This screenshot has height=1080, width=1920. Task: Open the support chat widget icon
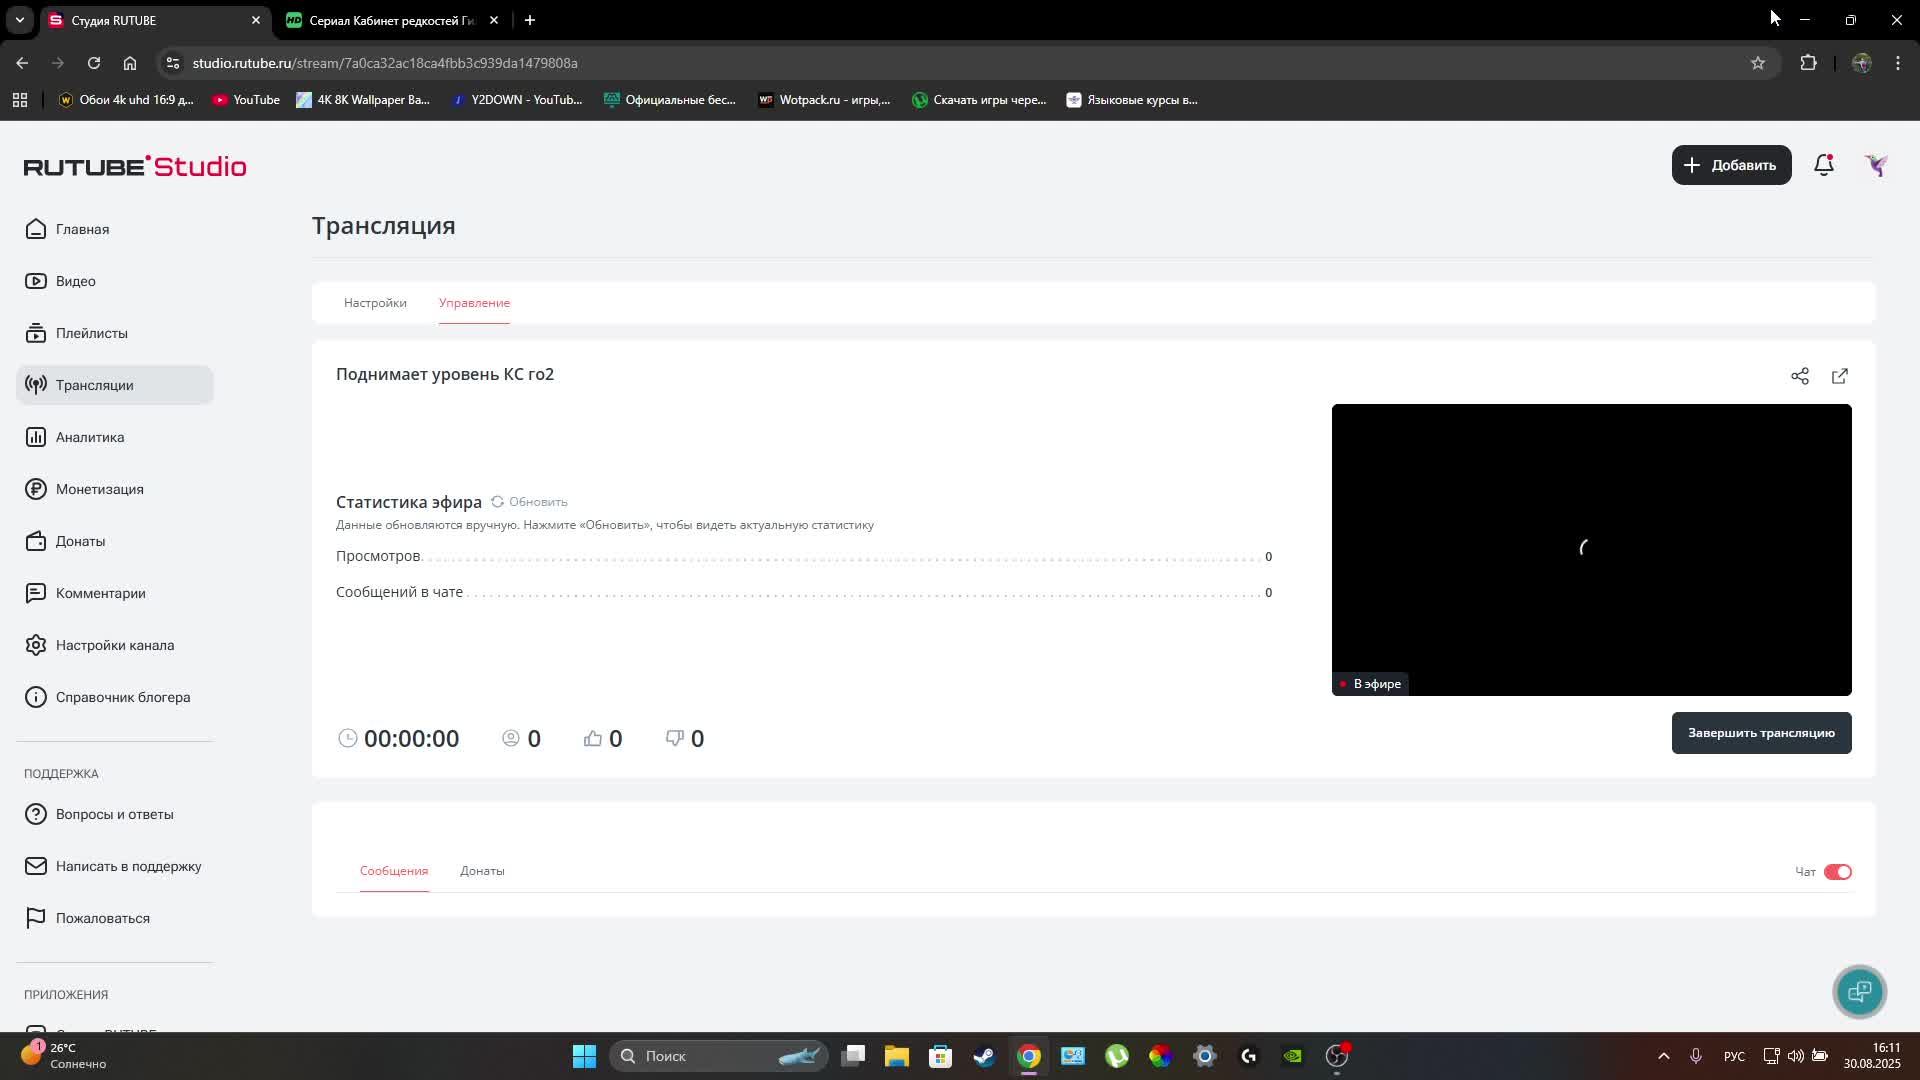click(1859, 991)
